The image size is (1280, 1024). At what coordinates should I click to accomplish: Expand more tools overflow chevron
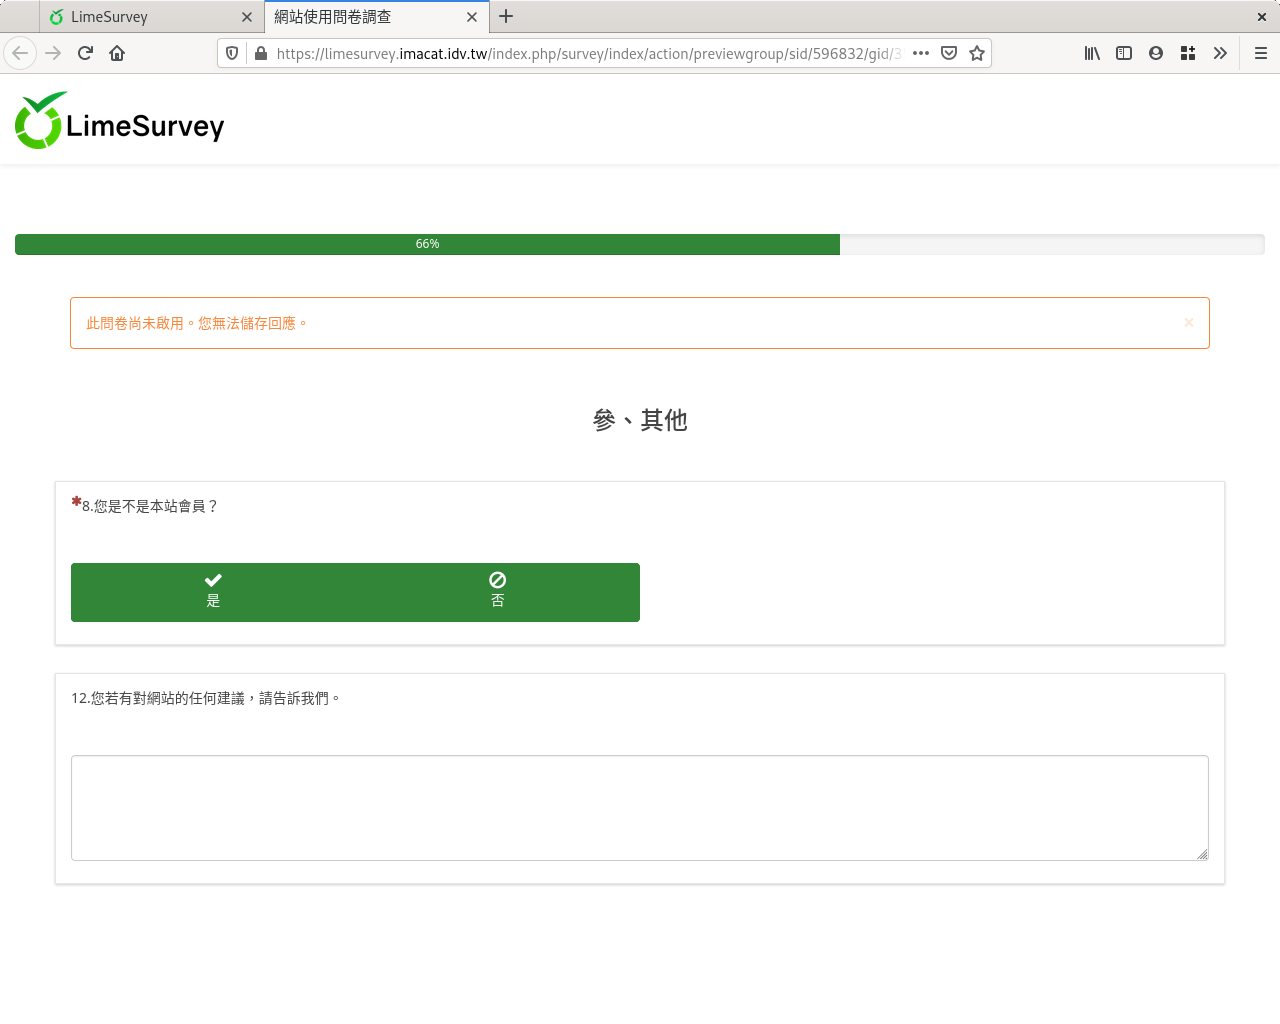pos(1220,53)
